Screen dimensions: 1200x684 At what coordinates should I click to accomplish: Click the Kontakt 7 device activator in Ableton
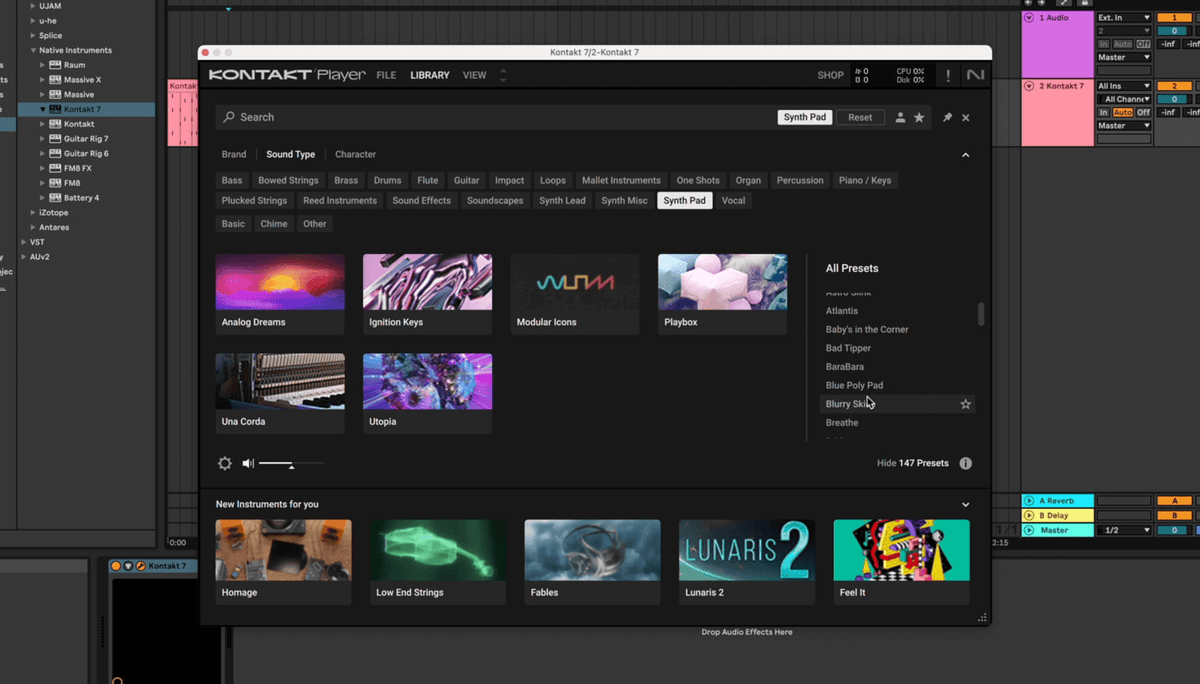click(116, 566)
